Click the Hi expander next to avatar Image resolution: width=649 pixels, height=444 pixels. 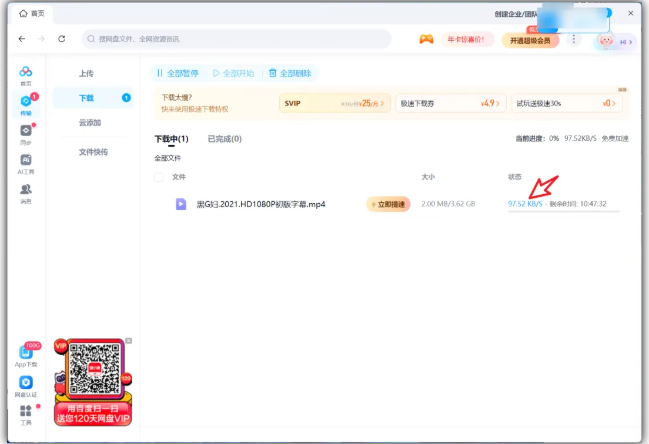pos(626,42)
